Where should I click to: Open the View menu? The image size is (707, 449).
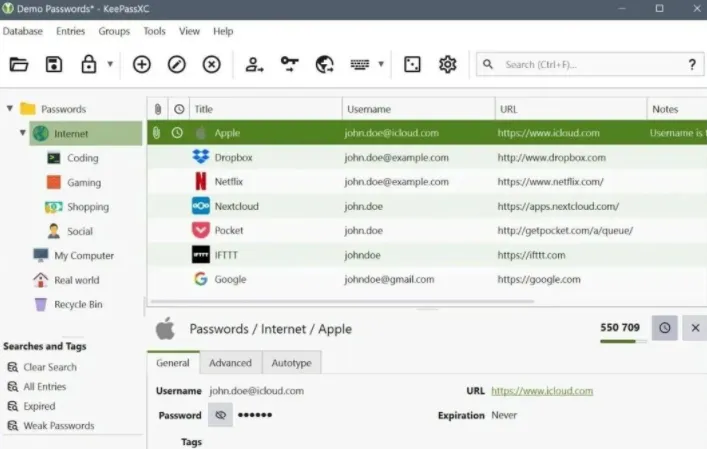tap(189, 31)
